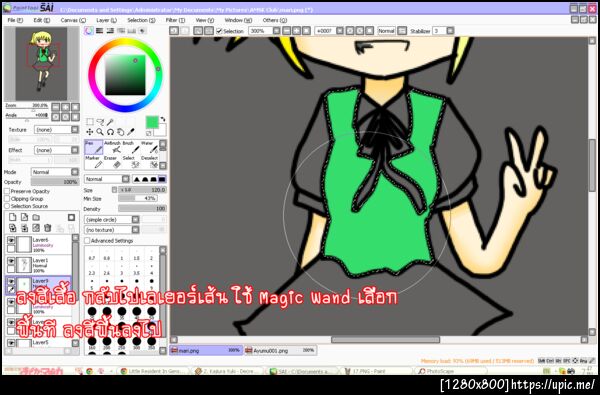Select the Deselect pen tool
The width and height of the screenshot is (600, 395).
point(149,162)
